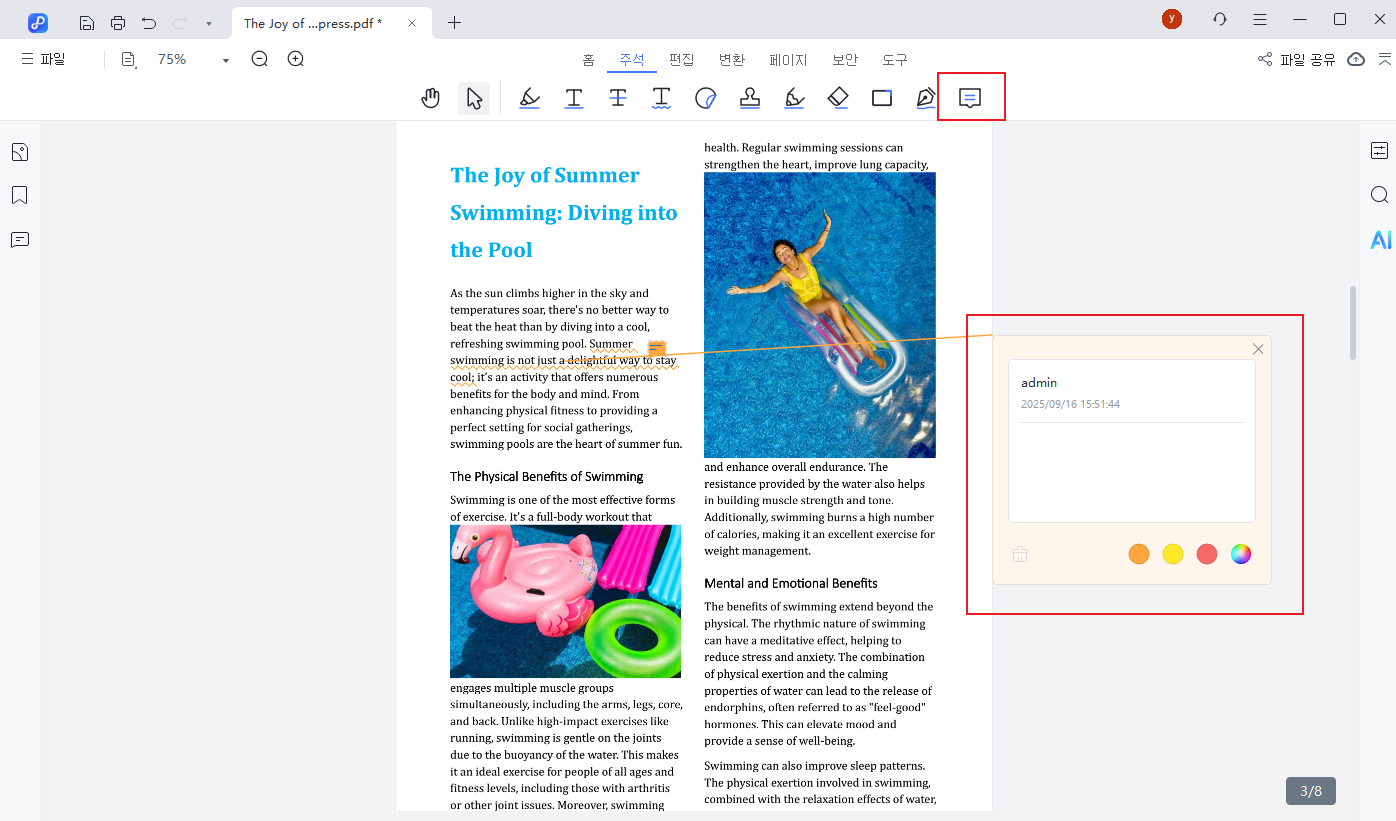Image resolution: width=1396 pixels, height=821 pixels.
Task: Pick the Sticker tool in toolbar
Action: tap(706, 98)
